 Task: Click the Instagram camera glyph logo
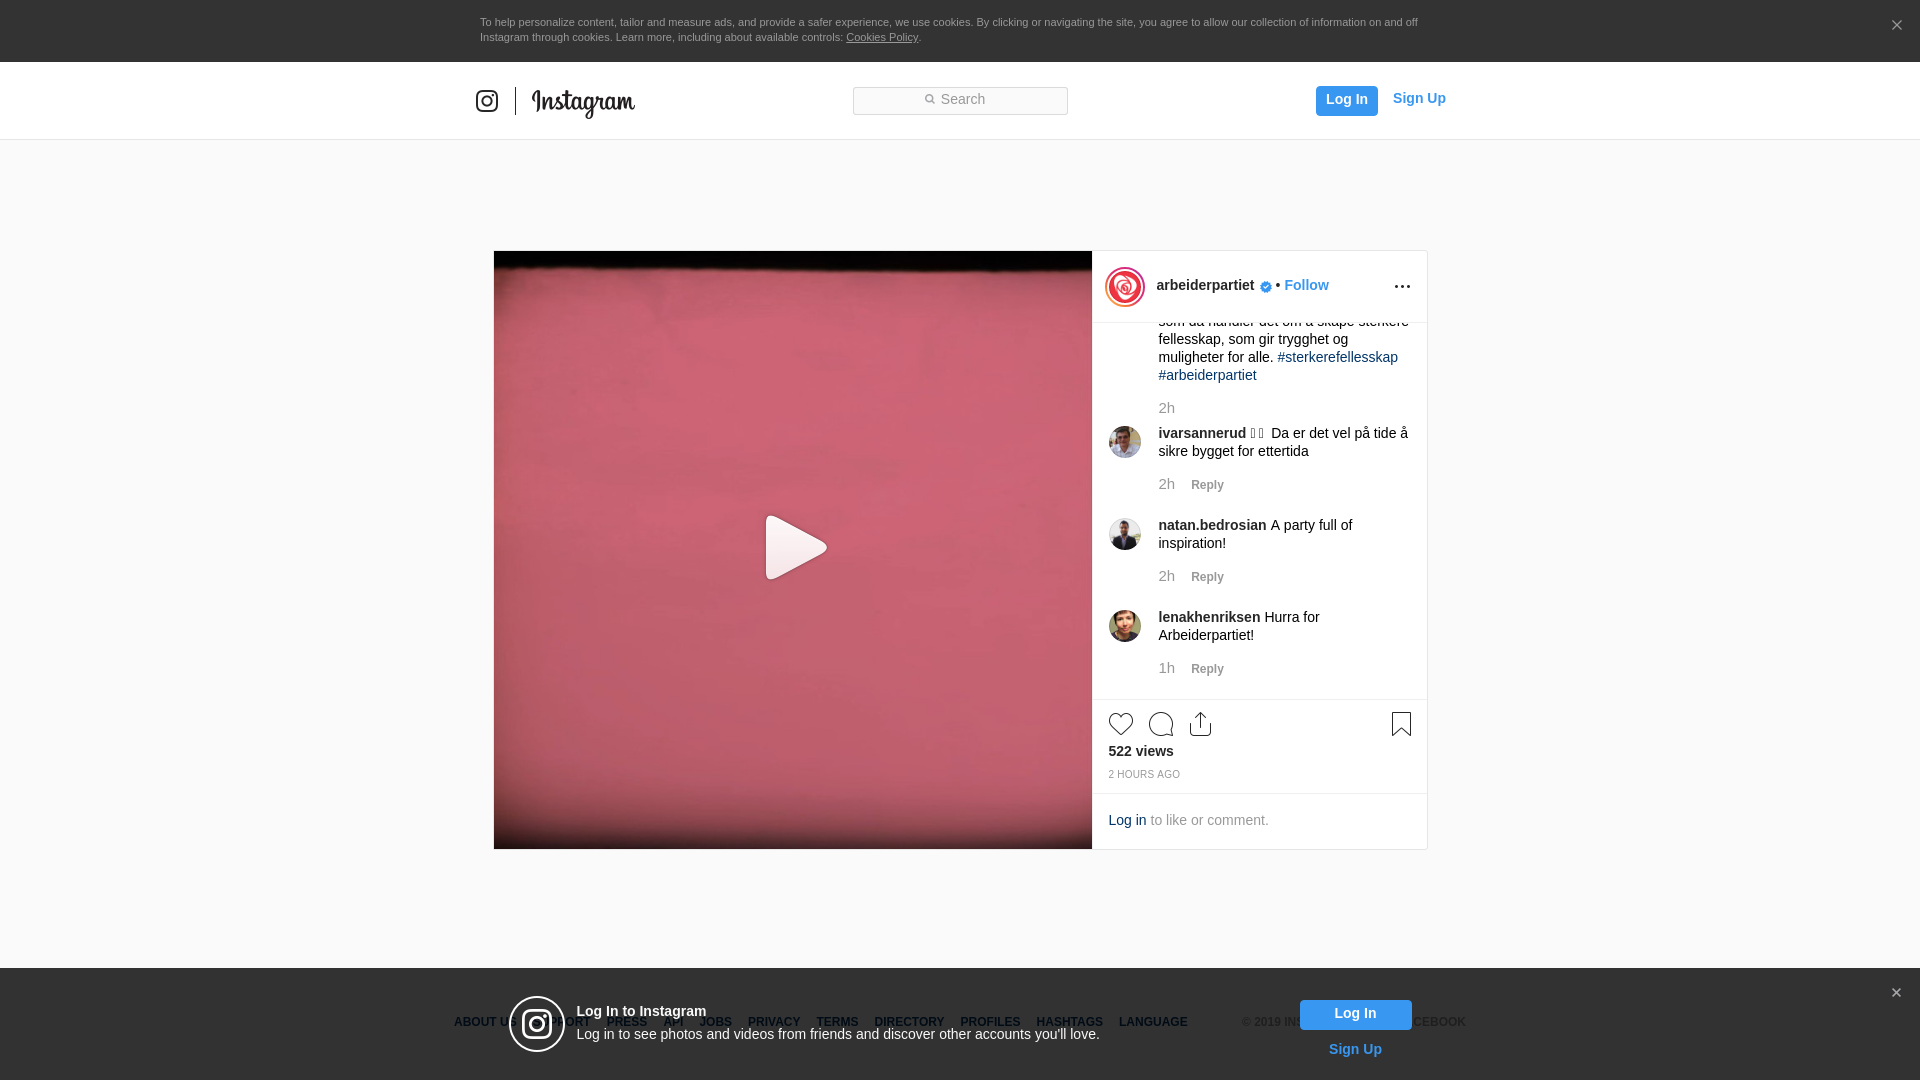[x=487, y=101]
